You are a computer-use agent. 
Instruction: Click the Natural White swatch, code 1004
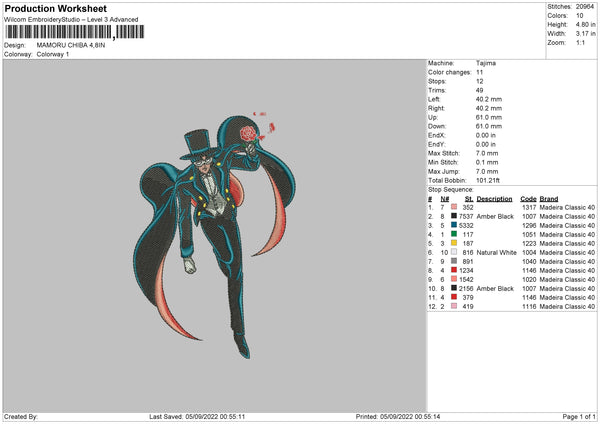pos(454,252)
